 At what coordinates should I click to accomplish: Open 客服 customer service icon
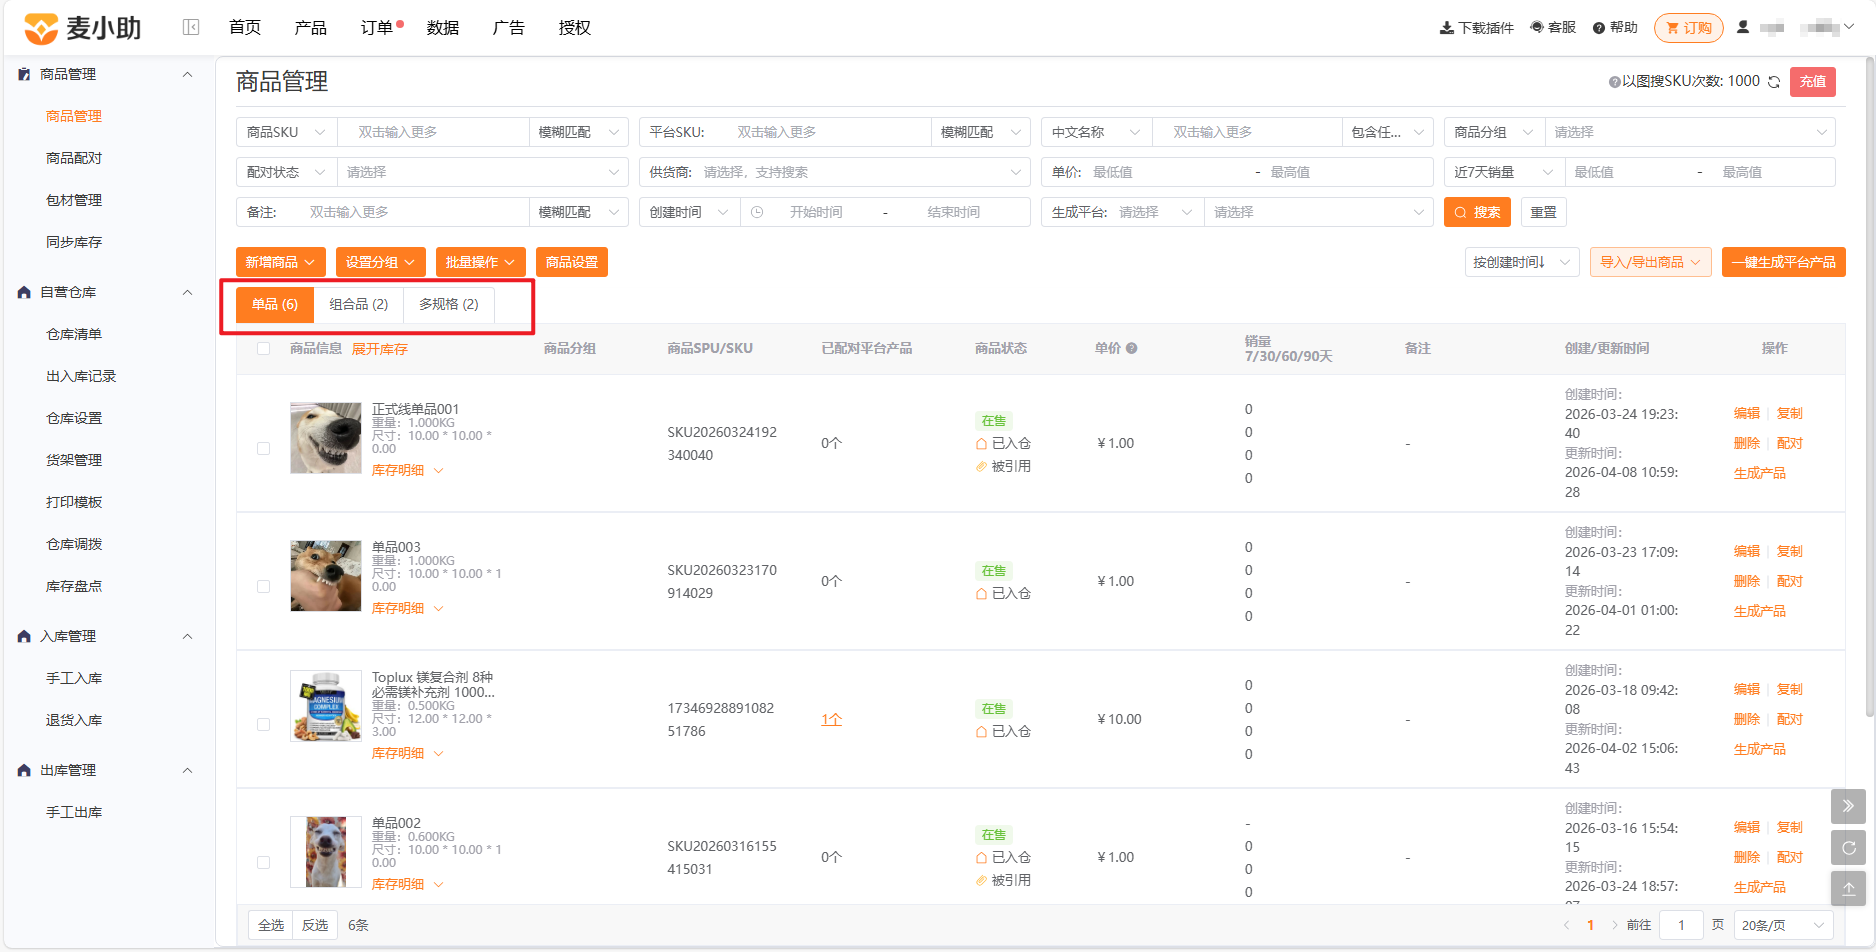1537,27
